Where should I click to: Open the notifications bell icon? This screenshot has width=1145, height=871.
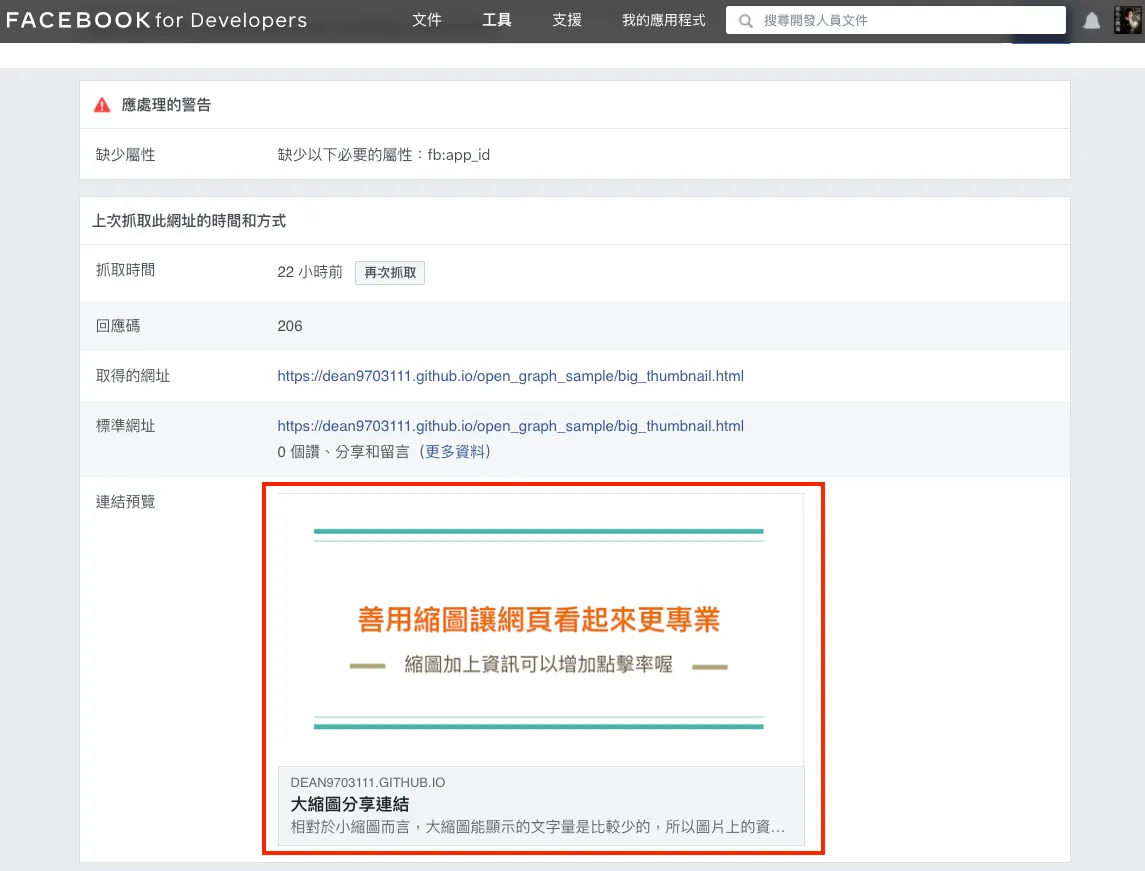(1091, 20)
